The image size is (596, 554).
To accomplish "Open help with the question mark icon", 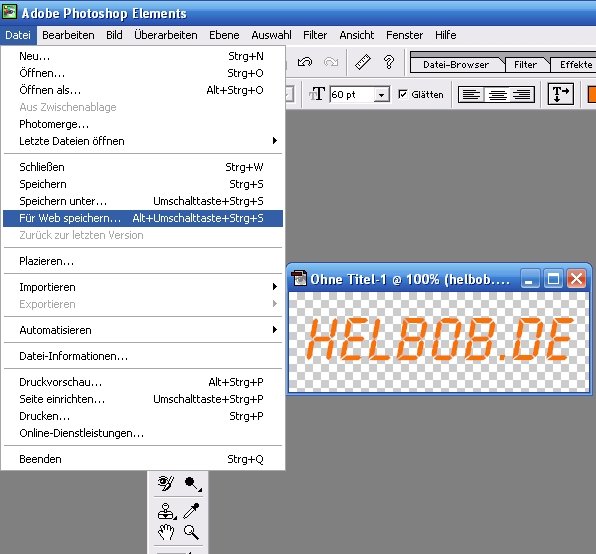I will [388, 62].
